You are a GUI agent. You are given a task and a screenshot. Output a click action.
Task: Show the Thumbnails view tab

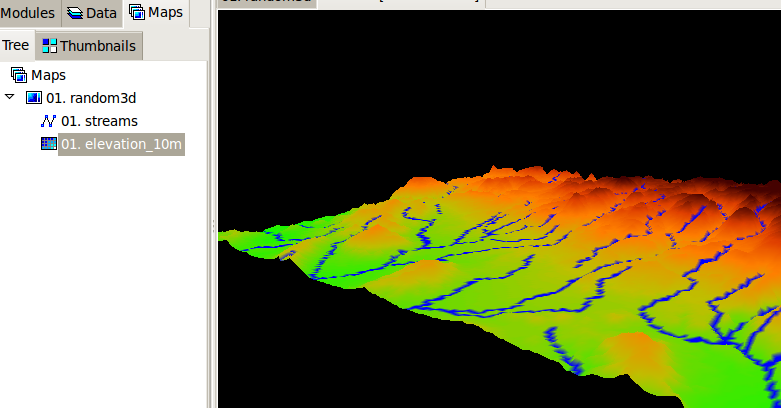98,46
